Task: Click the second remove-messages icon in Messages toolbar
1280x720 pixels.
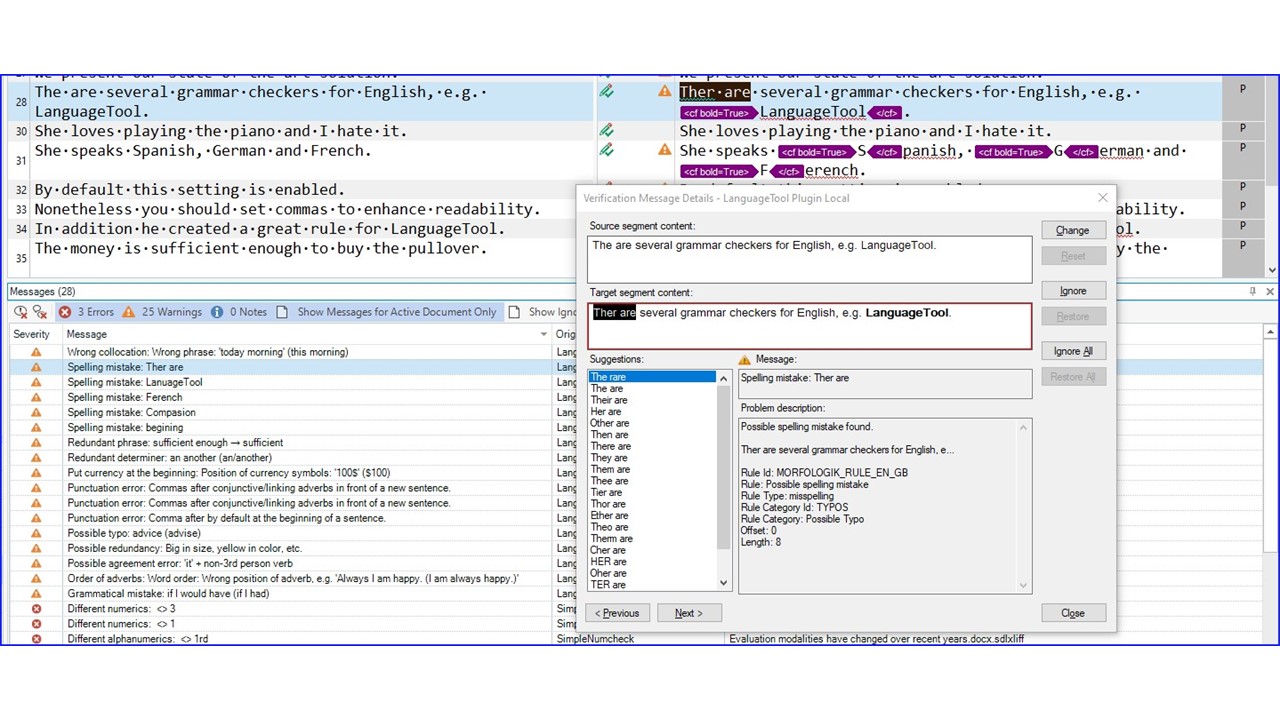Action: click(x=40, y=312)
